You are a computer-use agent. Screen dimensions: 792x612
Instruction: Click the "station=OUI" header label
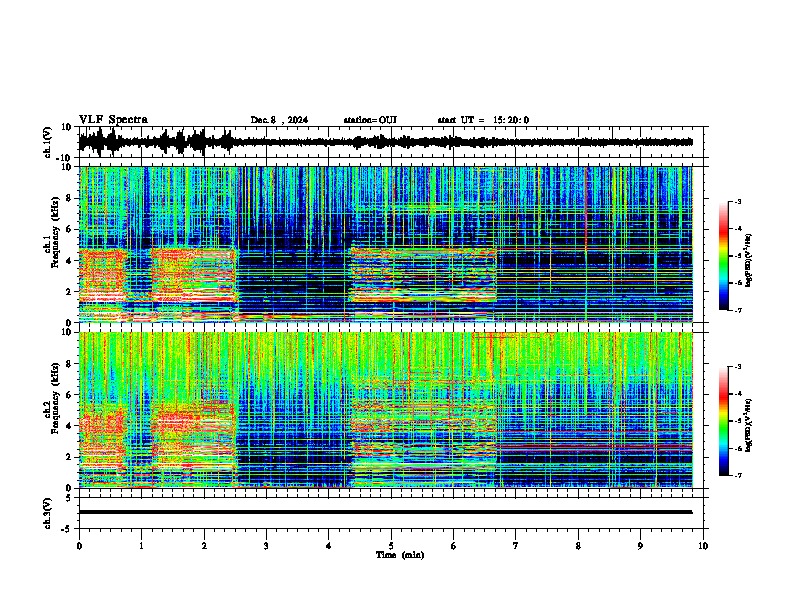tap(370, 120)
